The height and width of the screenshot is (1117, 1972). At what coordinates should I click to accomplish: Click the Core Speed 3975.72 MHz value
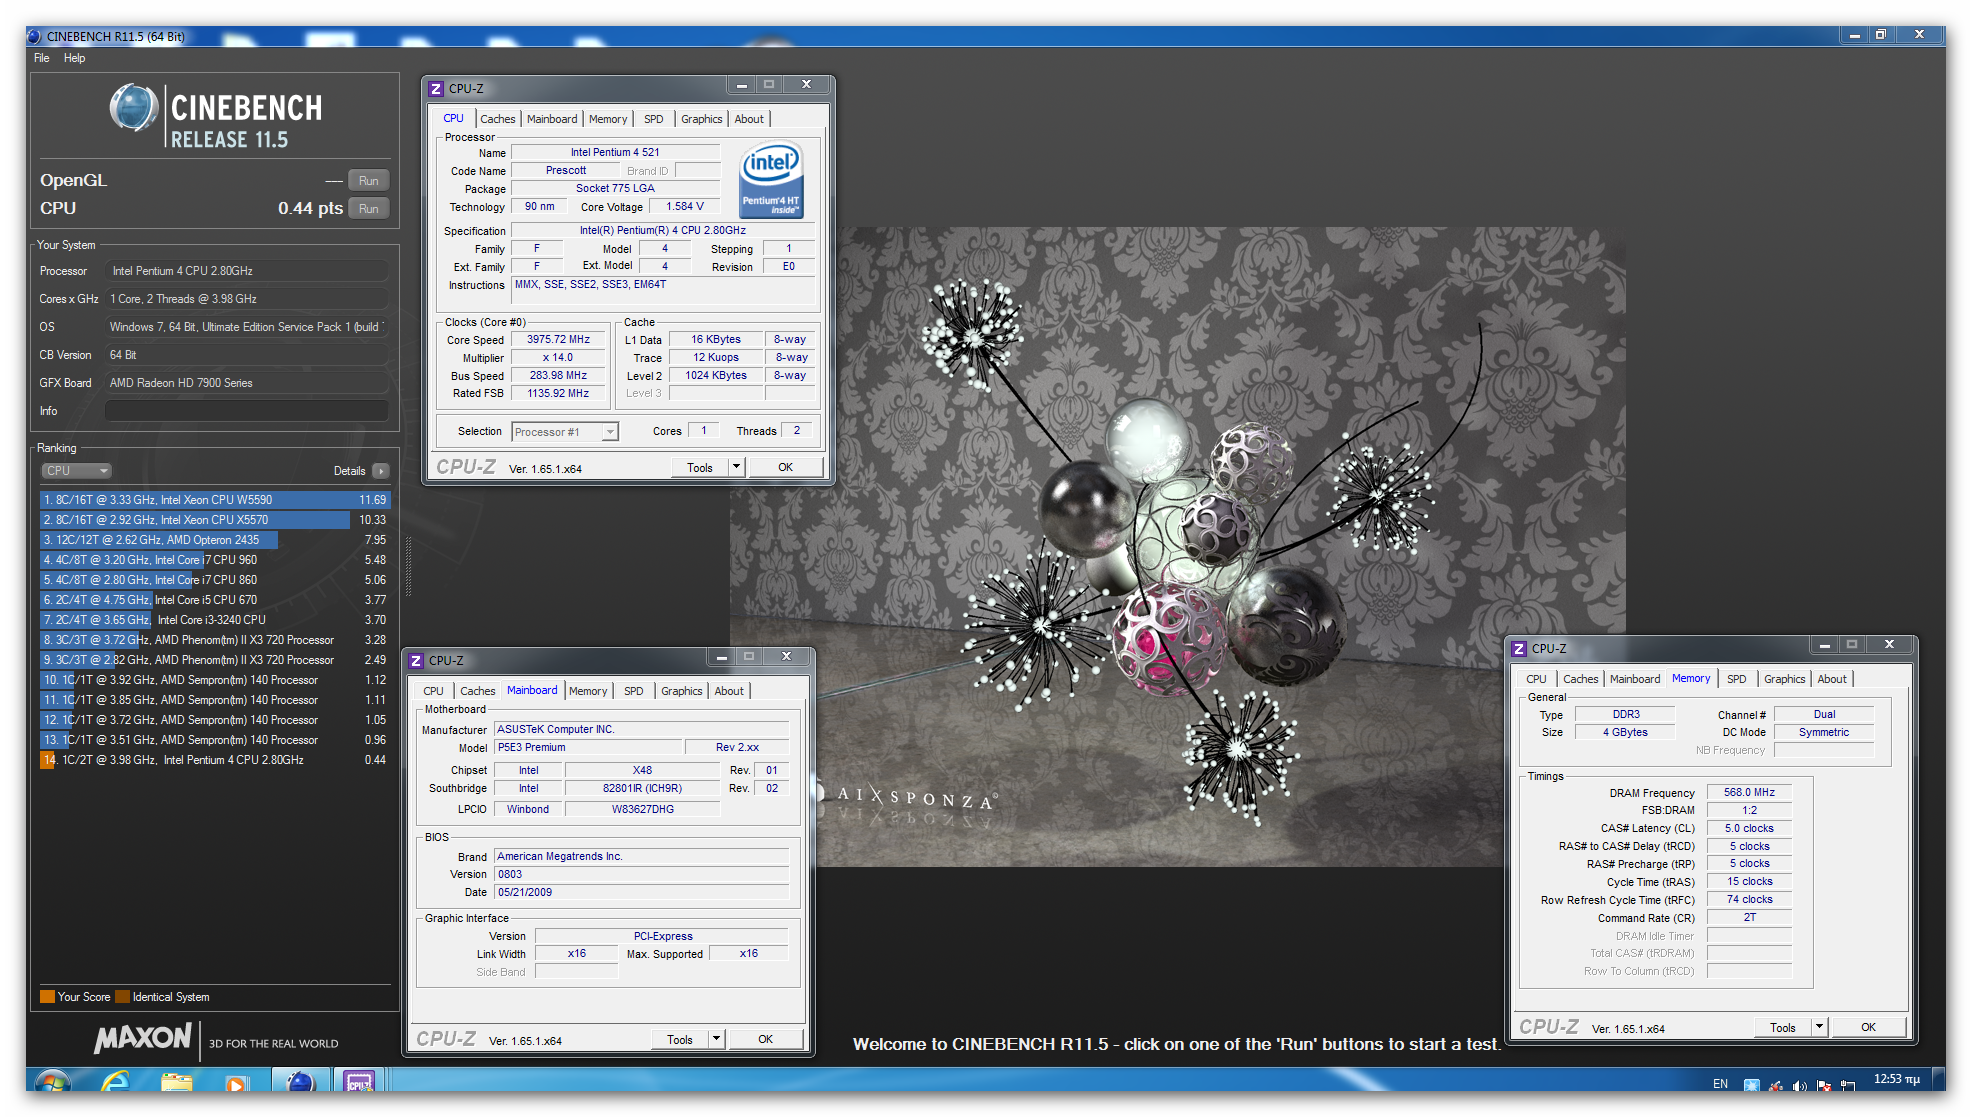559,340
